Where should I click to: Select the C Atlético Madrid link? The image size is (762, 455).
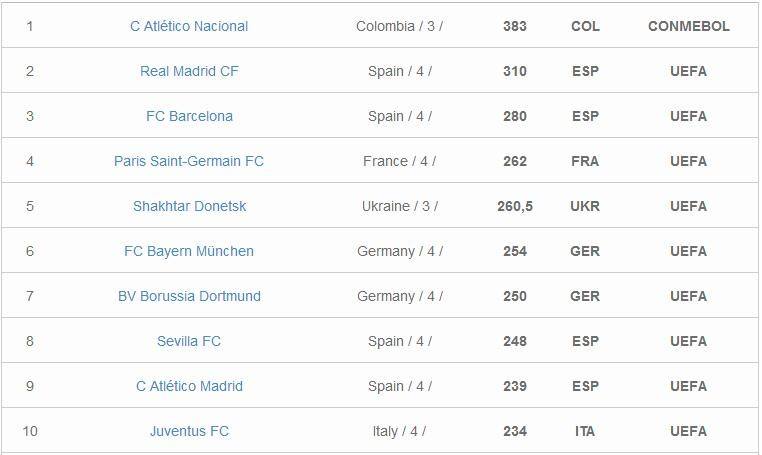click(189, 386)
